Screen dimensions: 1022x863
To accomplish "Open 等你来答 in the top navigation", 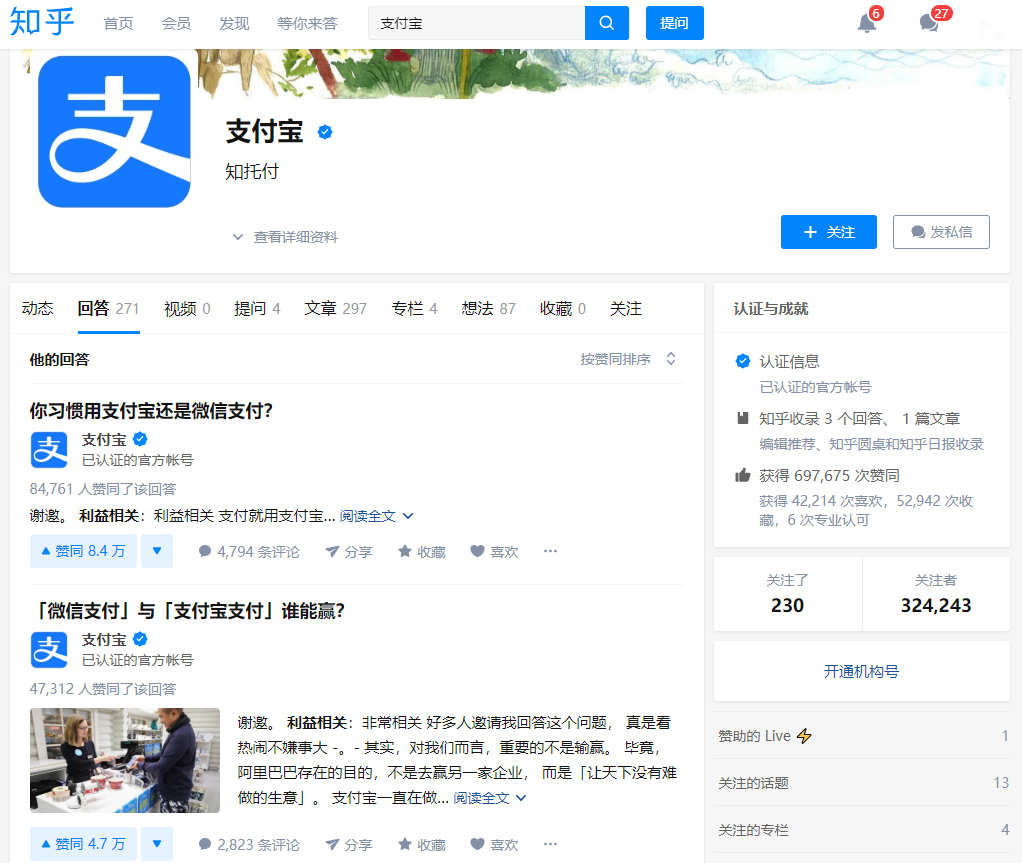I will pyautogui.click(x=307, y=23).
